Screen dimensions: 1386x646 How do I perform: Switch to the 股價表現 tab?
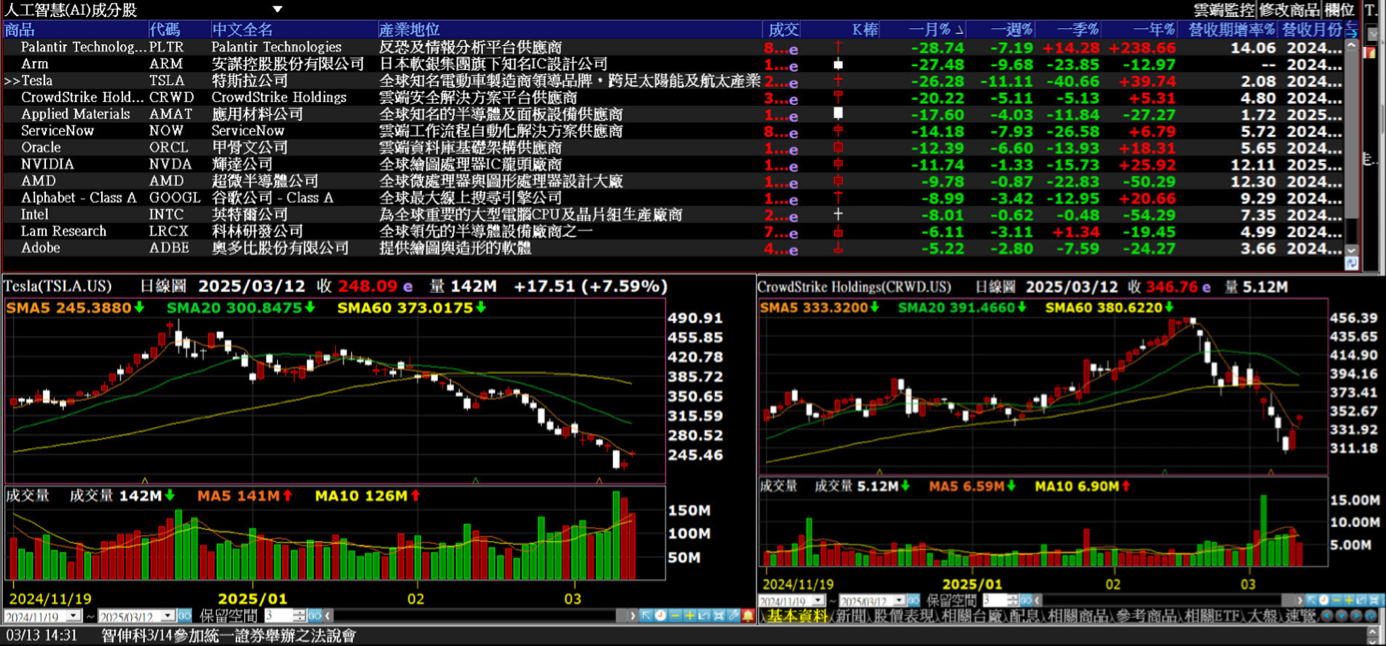[x=904, y=616]
